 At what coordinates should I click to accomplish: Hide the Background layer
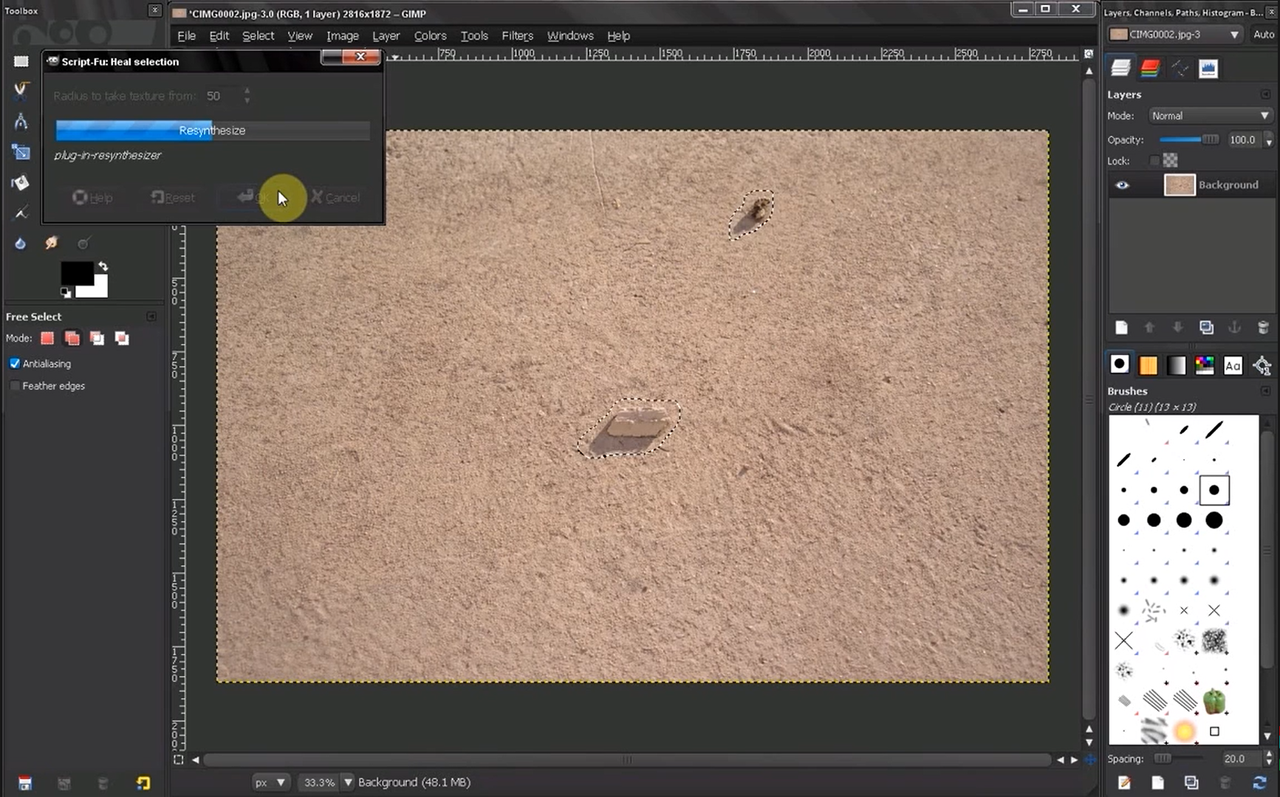click(1122, 184)
